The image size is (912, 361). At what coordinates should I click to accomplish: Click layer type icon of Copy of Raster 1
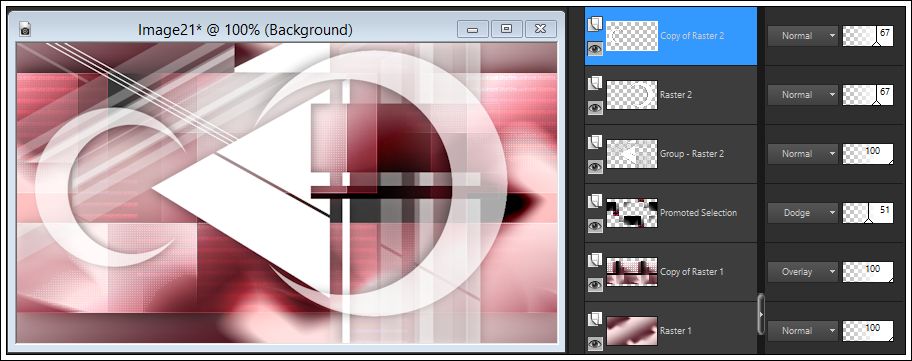tap(594, 260)
